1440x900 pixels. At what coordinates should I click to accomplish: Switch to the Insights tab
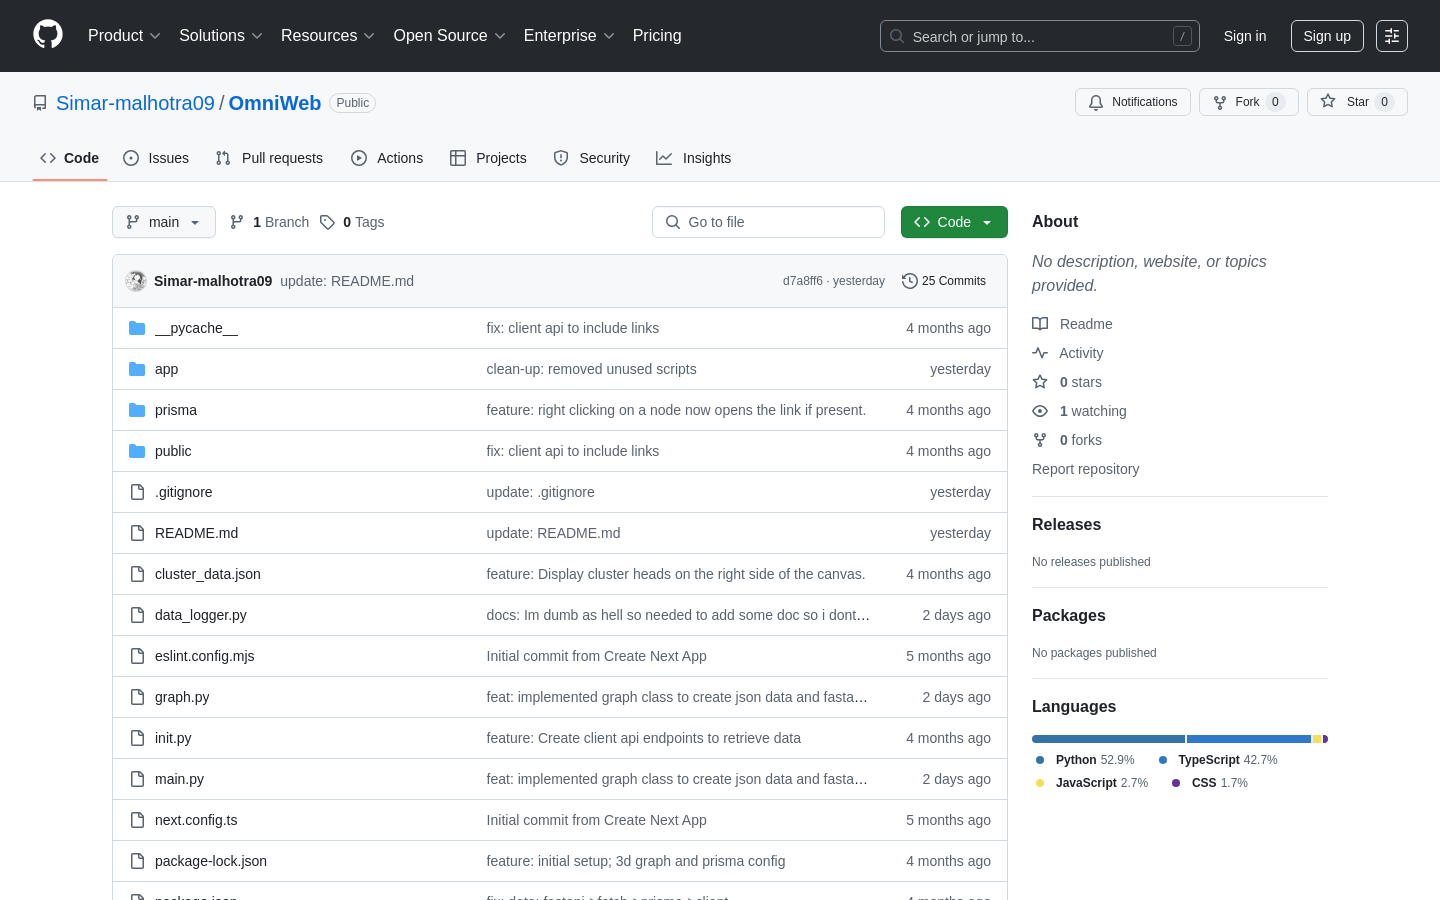[694, 158]
